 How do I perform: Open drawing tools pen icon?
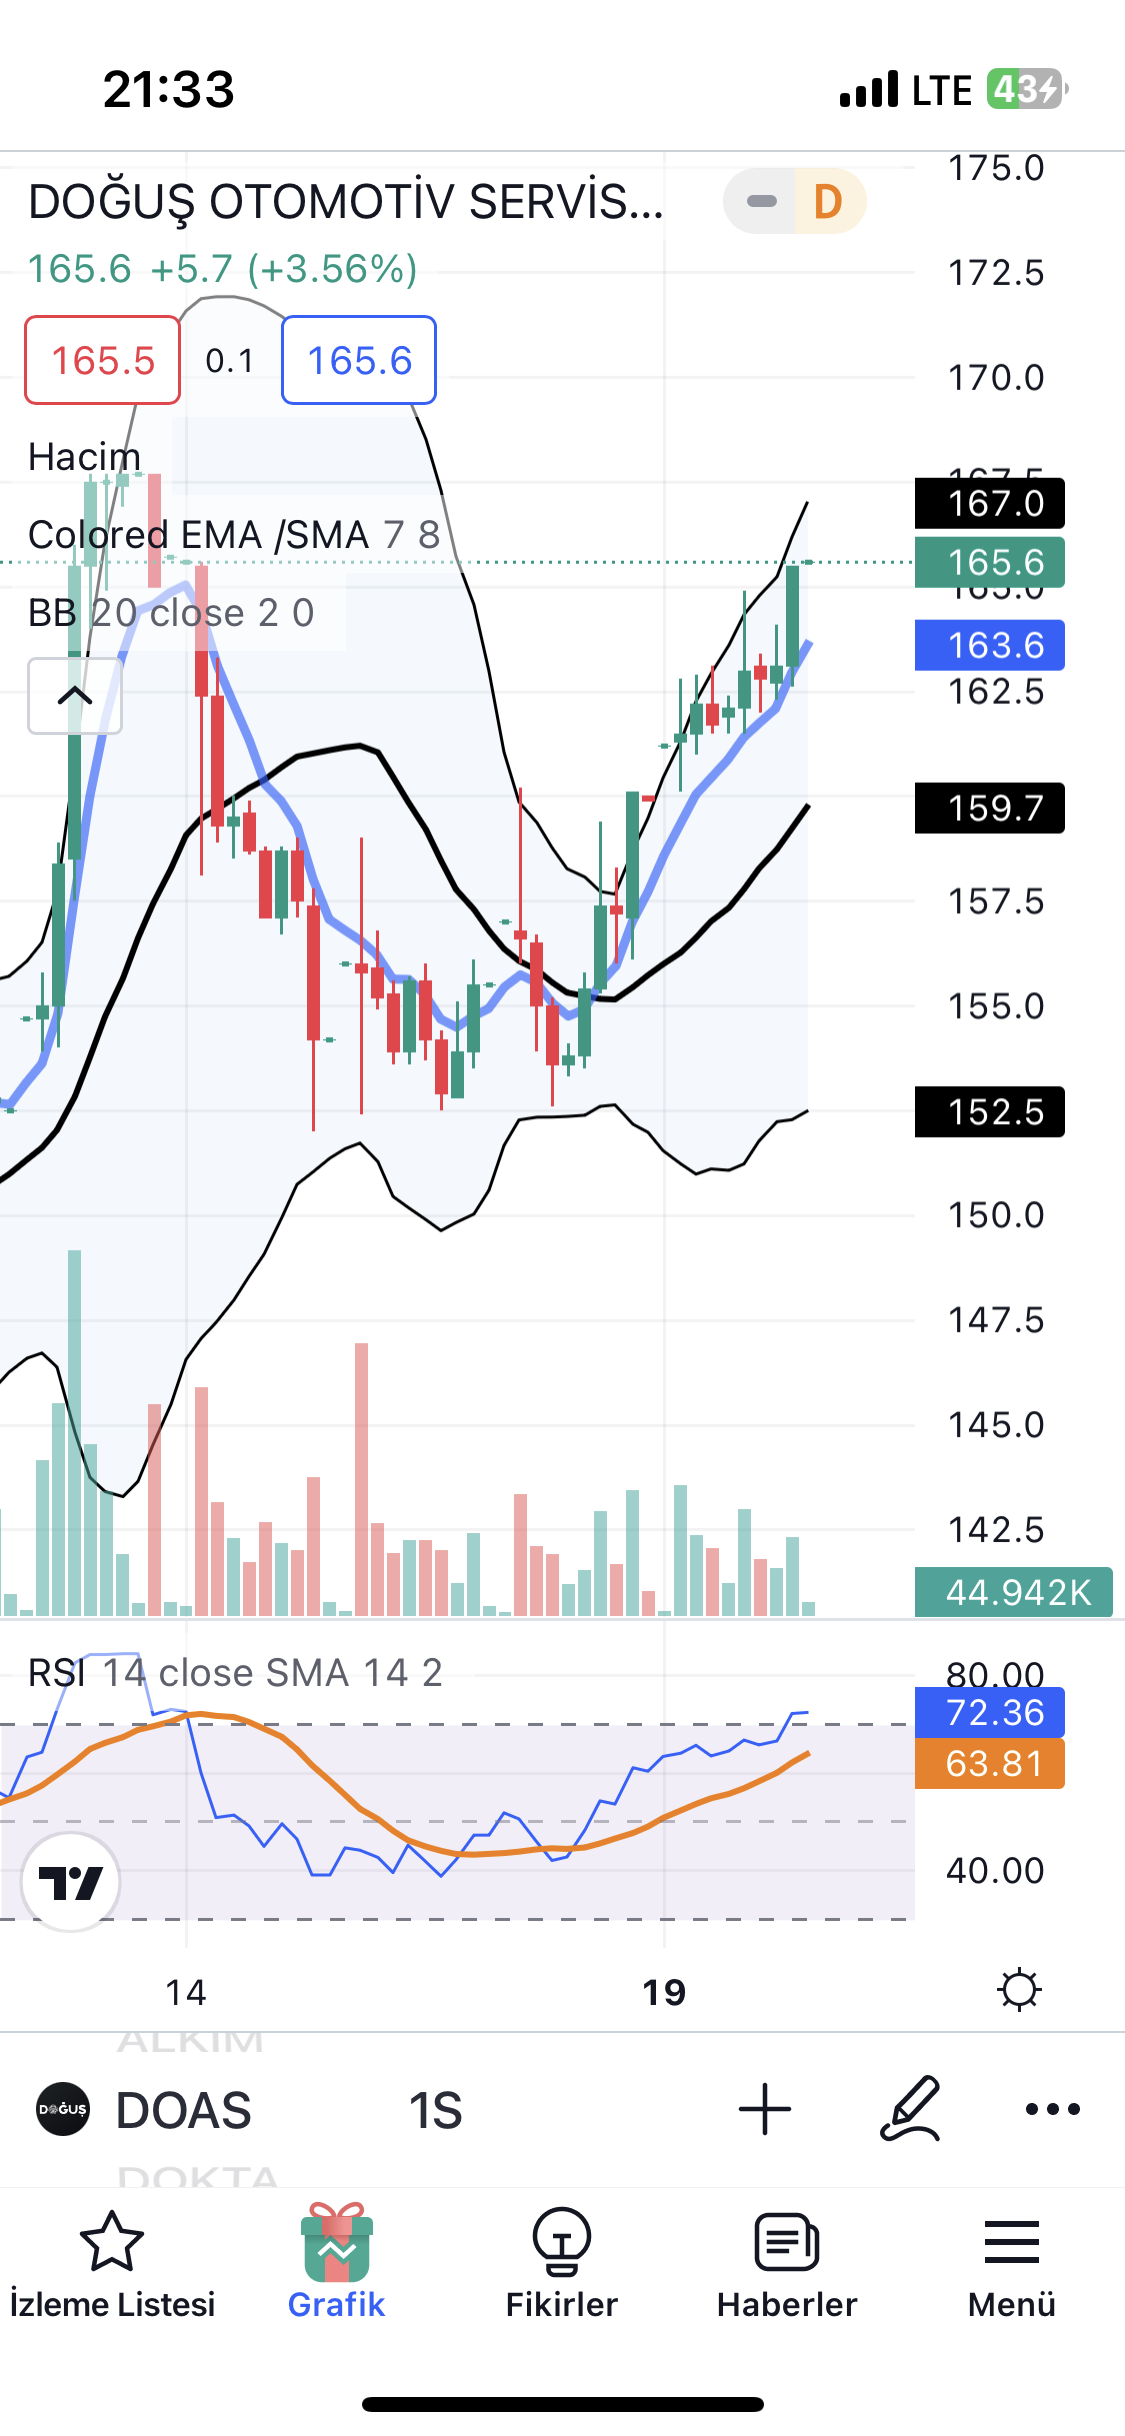(x=910, y=2108)
